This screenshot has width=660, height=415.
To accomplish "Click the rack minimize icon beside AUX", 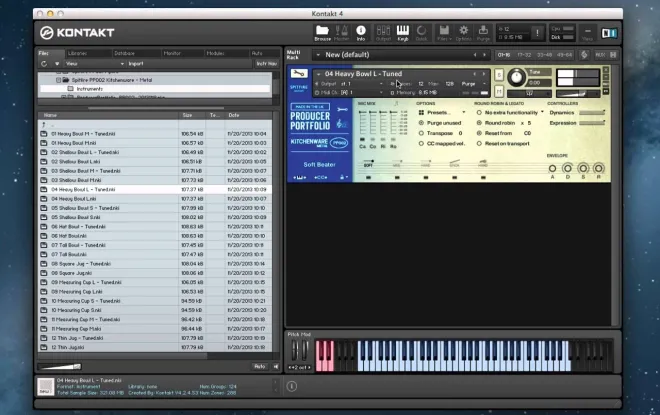I will click(x=613, y=55).
